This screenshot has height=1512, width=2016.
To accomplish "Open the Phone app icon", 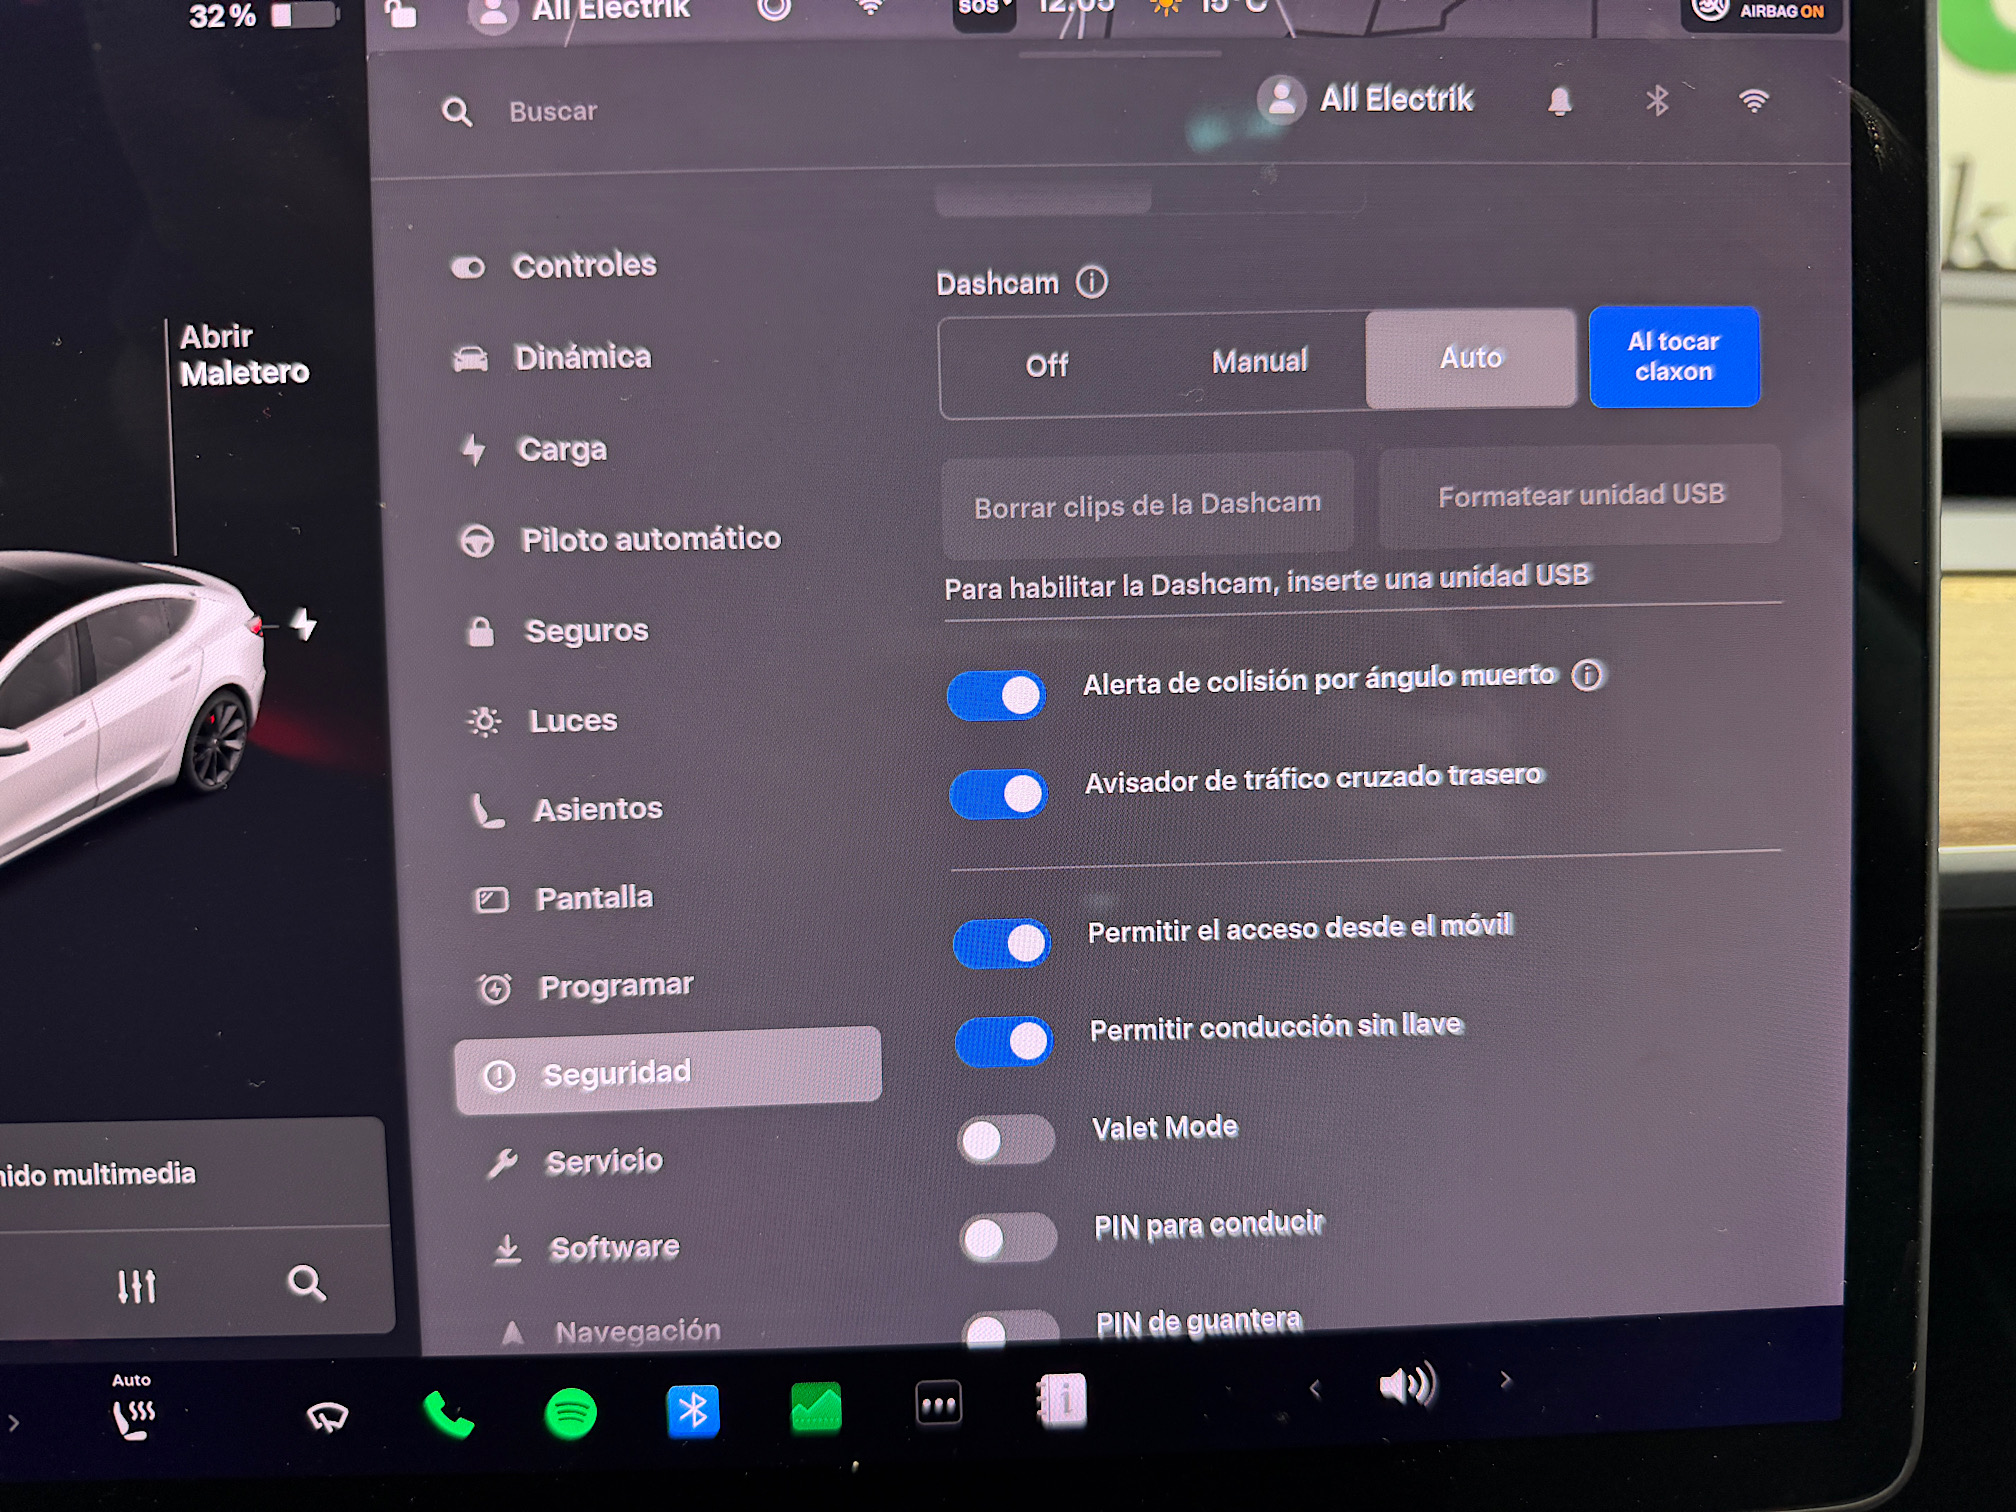I will (448, 1414).
